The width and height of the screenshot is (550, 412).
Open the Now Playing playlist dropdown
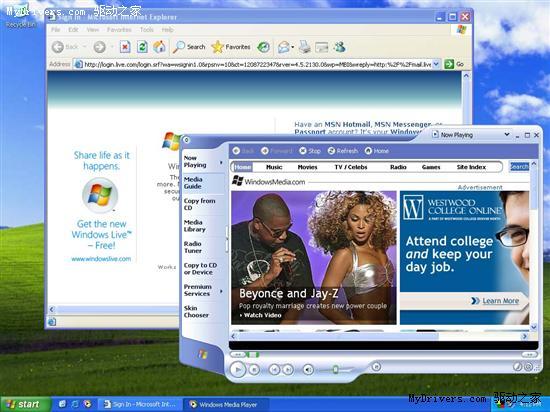click(507, 135)
